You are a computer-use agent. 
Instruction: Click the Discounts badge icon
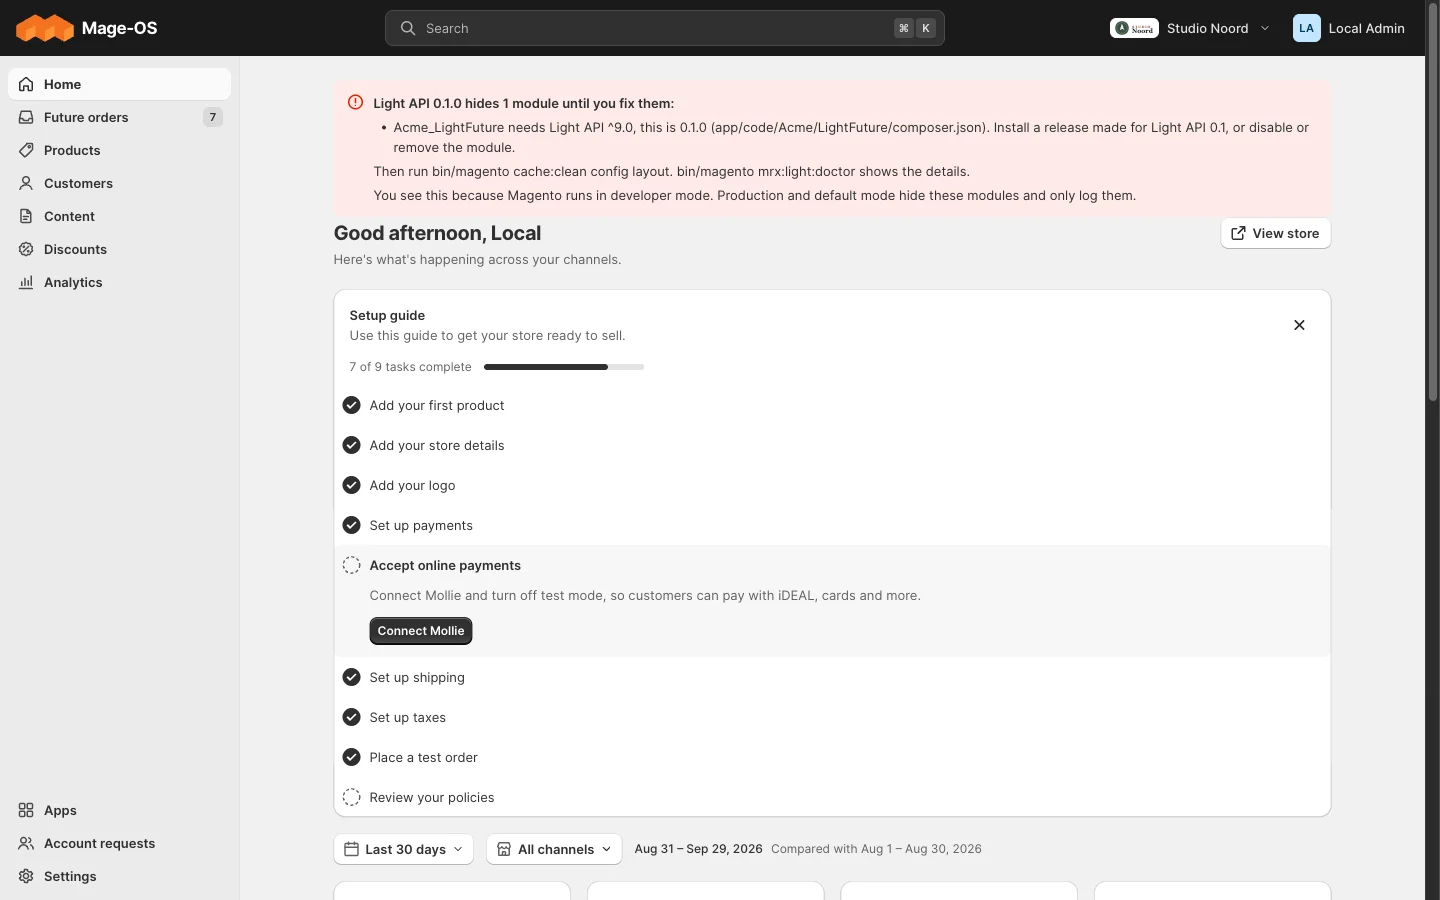coord(26,249)
